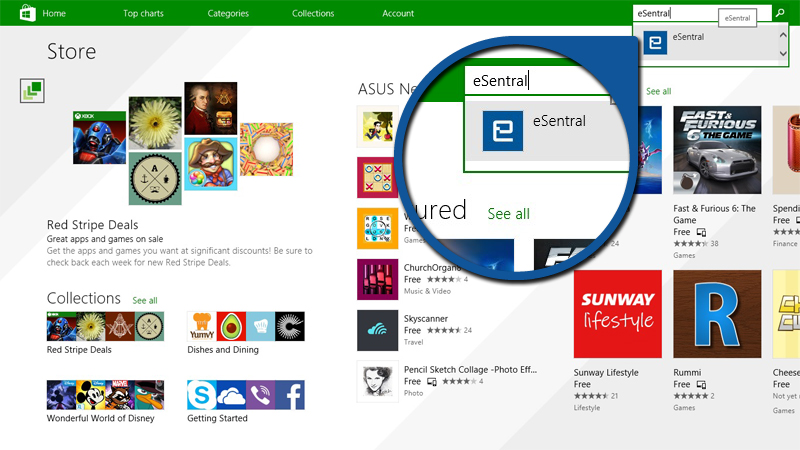Click the Facebook icon in Getting Started
This screenshot has height=450, width=800.
[290, 394]
